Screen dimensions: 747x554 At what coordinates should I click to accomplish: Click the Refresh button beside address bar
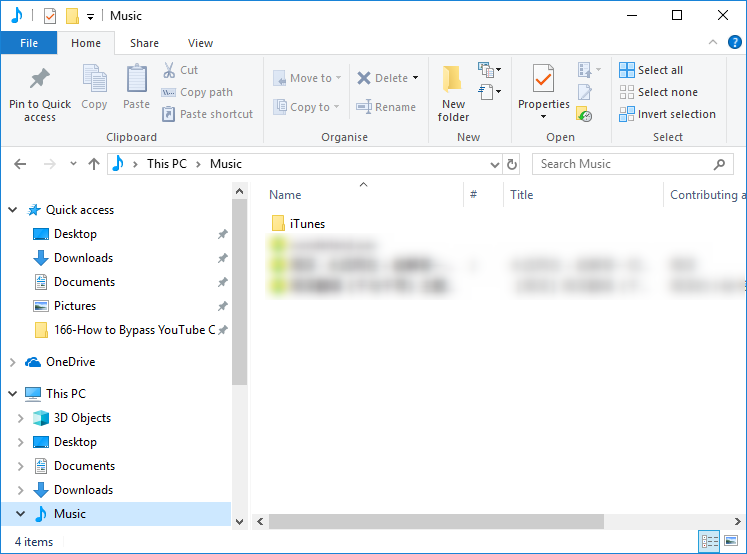513,164
